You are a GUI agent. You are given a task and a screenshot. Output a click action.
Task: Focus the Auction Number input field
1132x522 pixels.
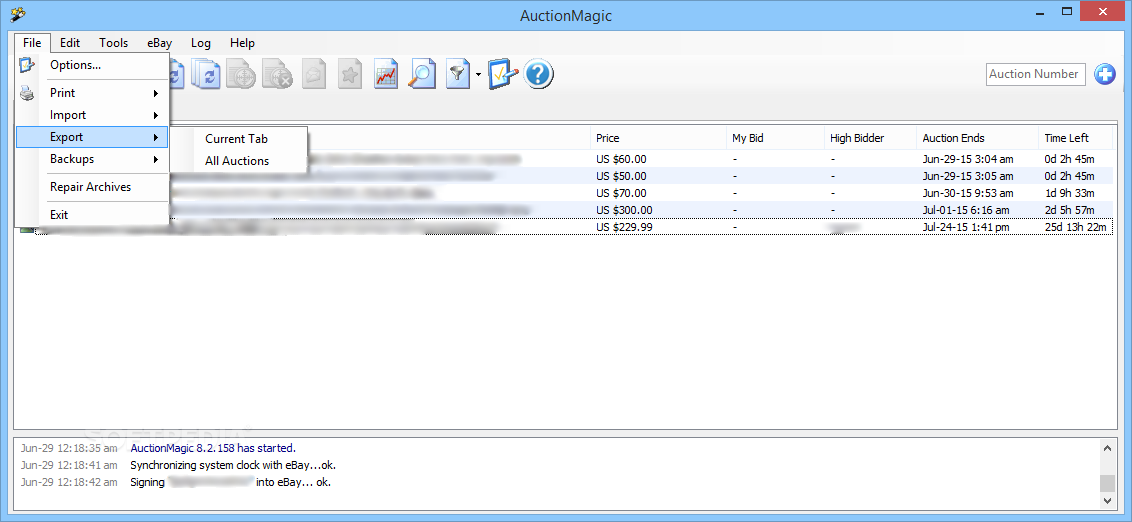click(1036, 74)
